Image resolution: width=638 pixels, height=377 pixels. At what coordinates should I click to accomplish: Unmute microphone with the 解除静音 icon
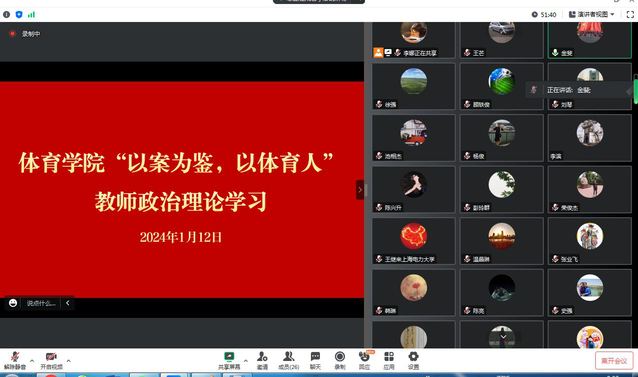pos(15,360)
